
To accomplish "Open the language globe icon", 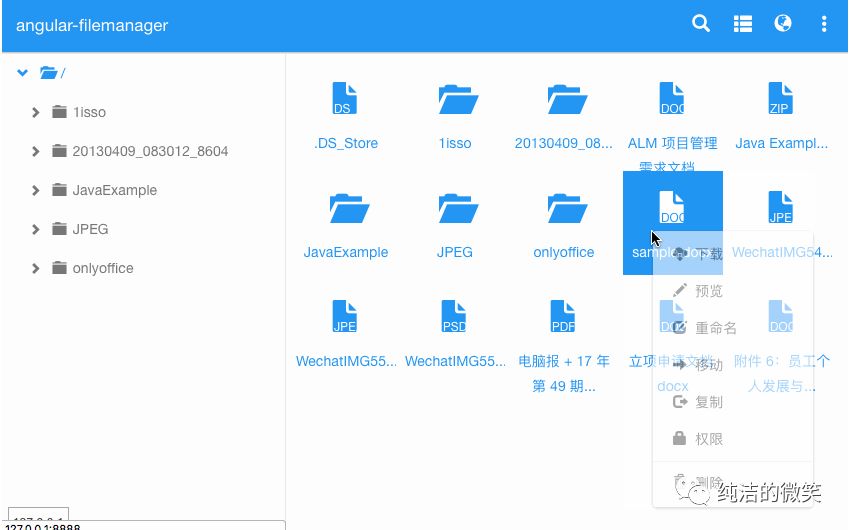I will 782,23.
